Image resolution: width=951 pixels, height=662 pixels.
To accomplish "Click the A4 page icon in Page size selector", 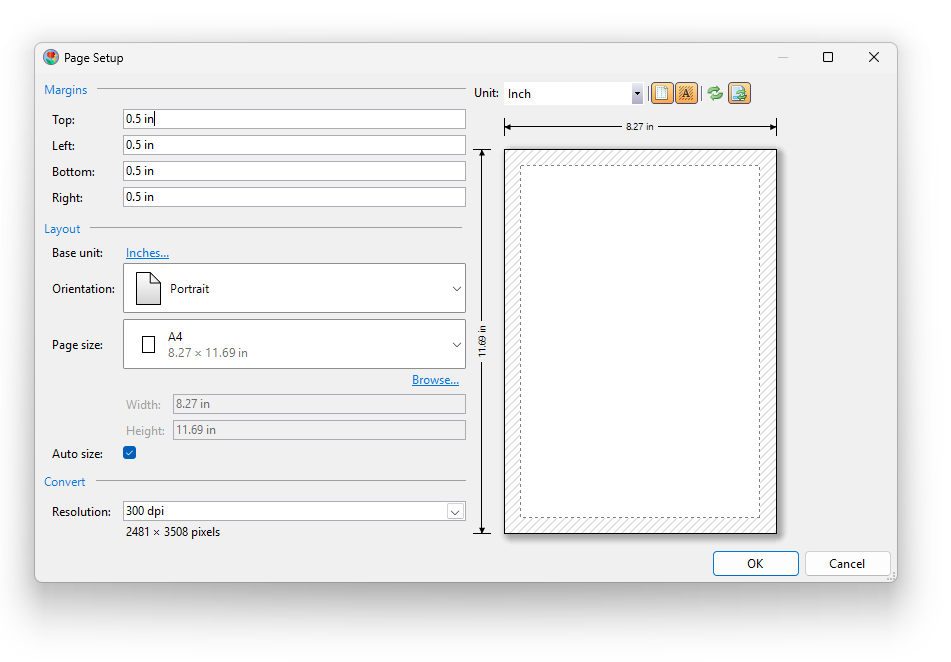I will click(148, 343).
